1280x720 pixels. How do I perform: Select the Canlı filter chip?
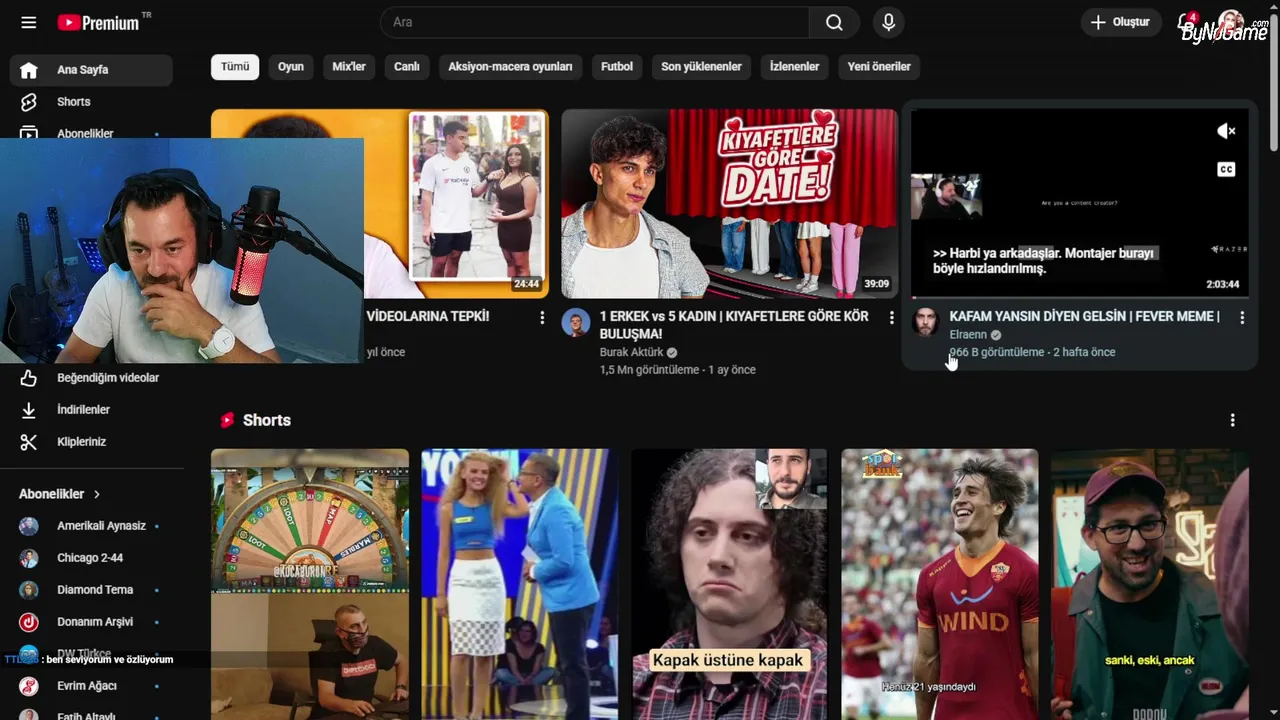[407, 67]
